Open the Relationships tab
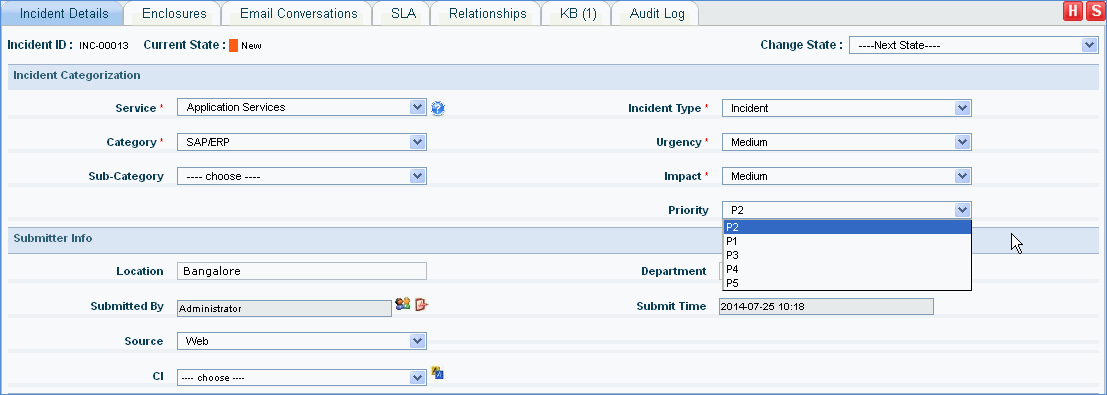Viewport: 1107px width, 395px height. coord(487,13)
